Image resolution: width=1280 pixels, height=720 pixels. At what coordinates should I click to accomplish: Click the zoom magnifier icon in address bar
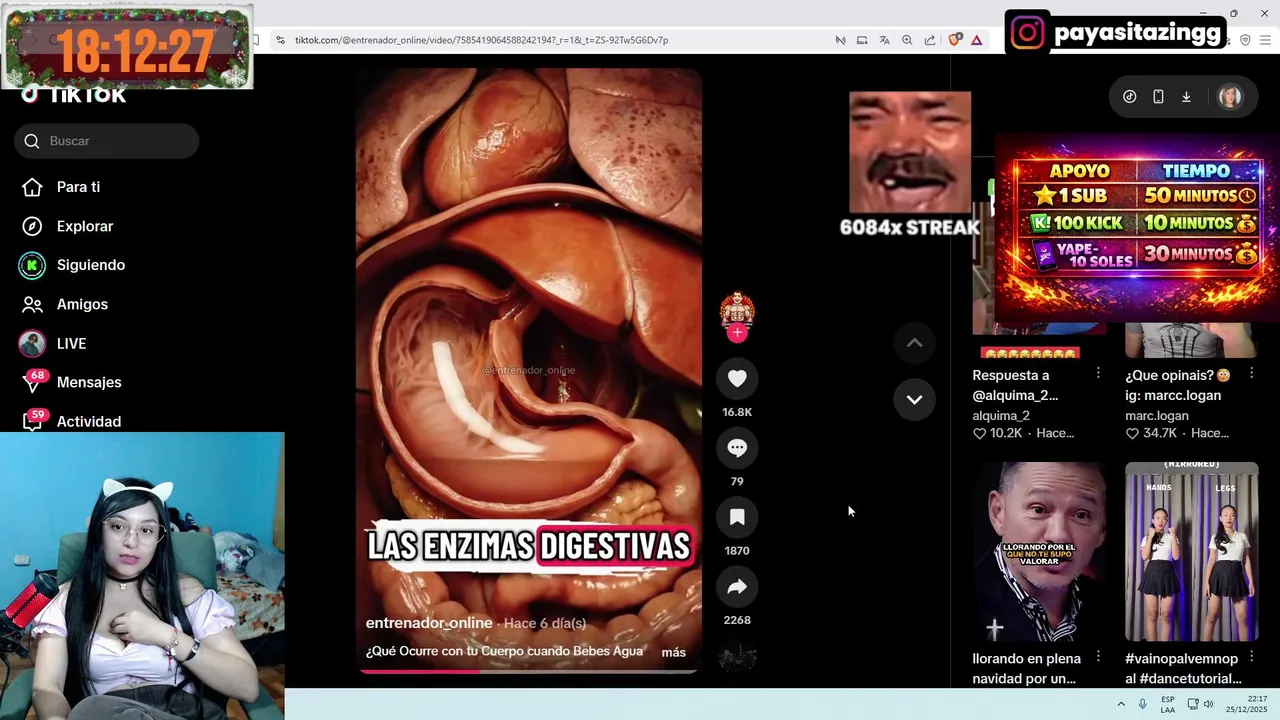907,40
